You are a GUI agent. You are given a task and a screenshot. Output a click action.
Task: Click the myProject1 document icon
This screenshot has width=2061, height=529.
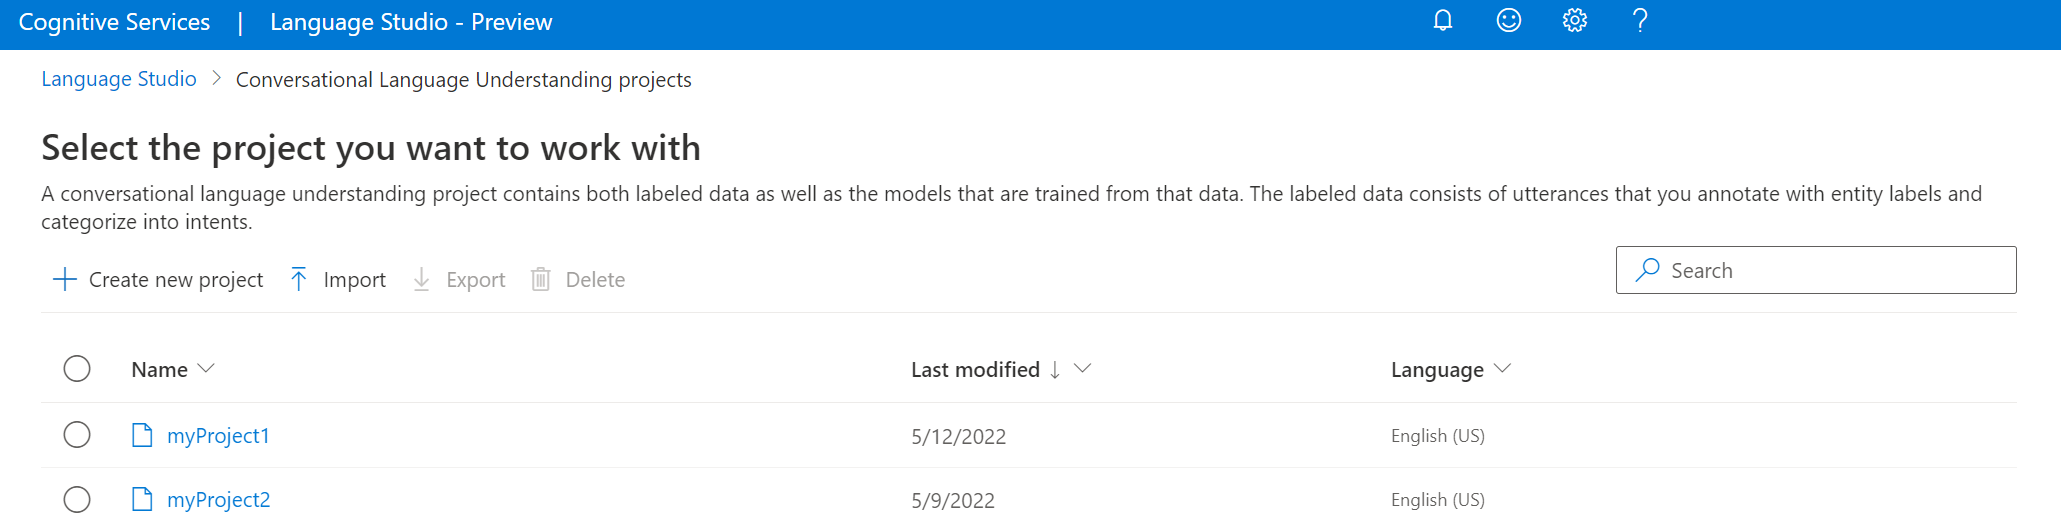[x=142, y=435]
